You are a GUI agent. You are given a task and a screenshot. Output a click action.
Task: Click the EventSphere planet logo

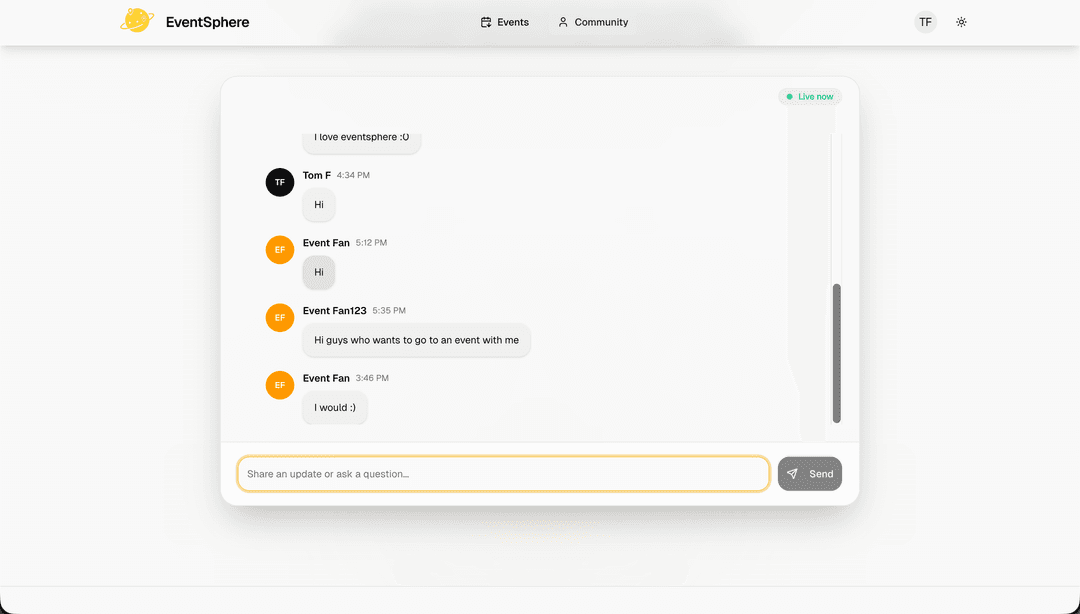[x=137, y=20]
